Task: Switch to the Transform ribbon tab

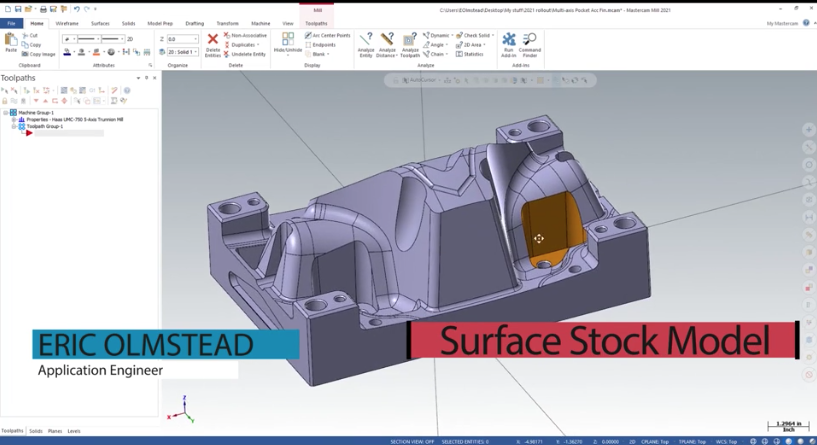Action: (x=227, y=23)
